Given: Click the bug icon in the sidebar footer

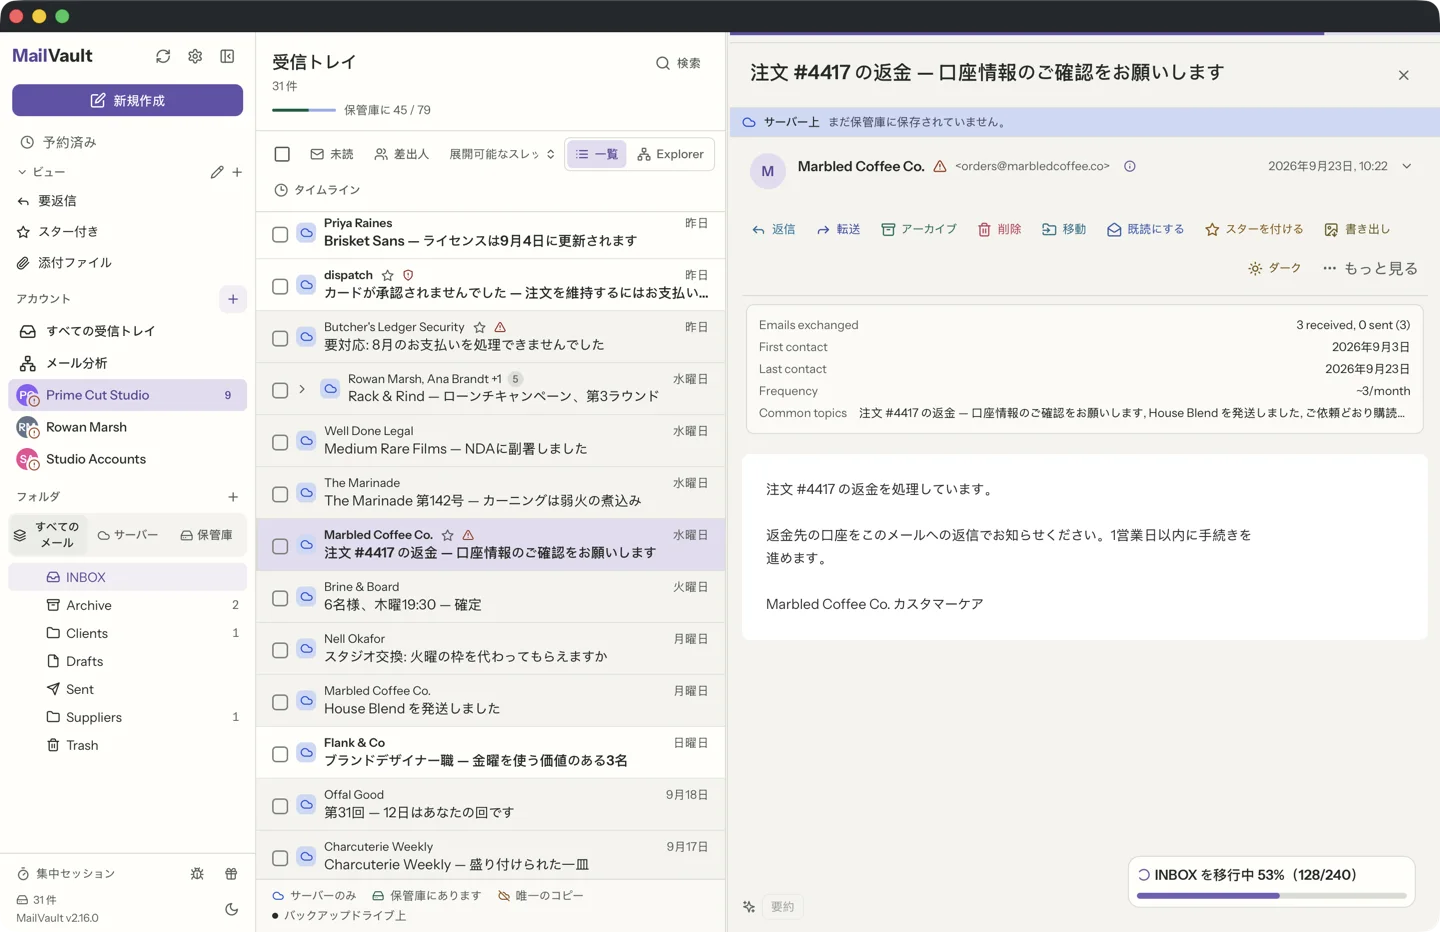Looking at the screenshot, I should [x=197, y=874].
